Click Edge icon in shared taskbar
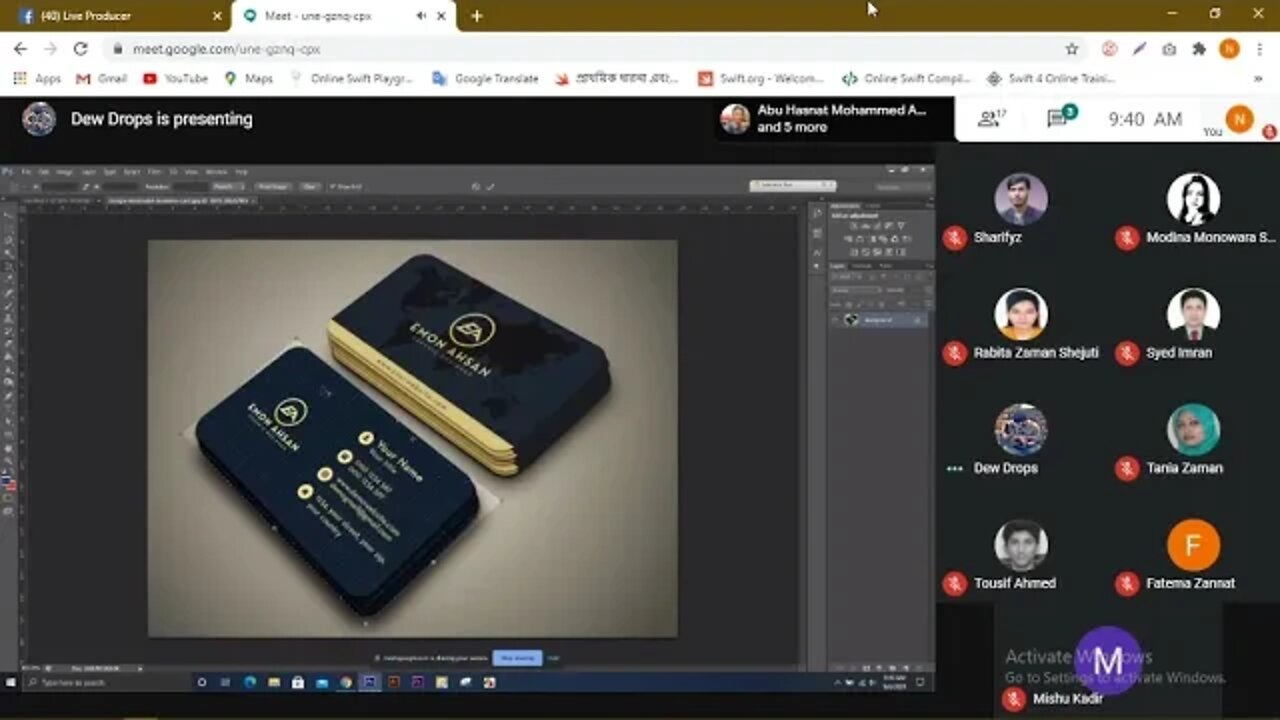The image size is (1280, 720). pos(249,682)
